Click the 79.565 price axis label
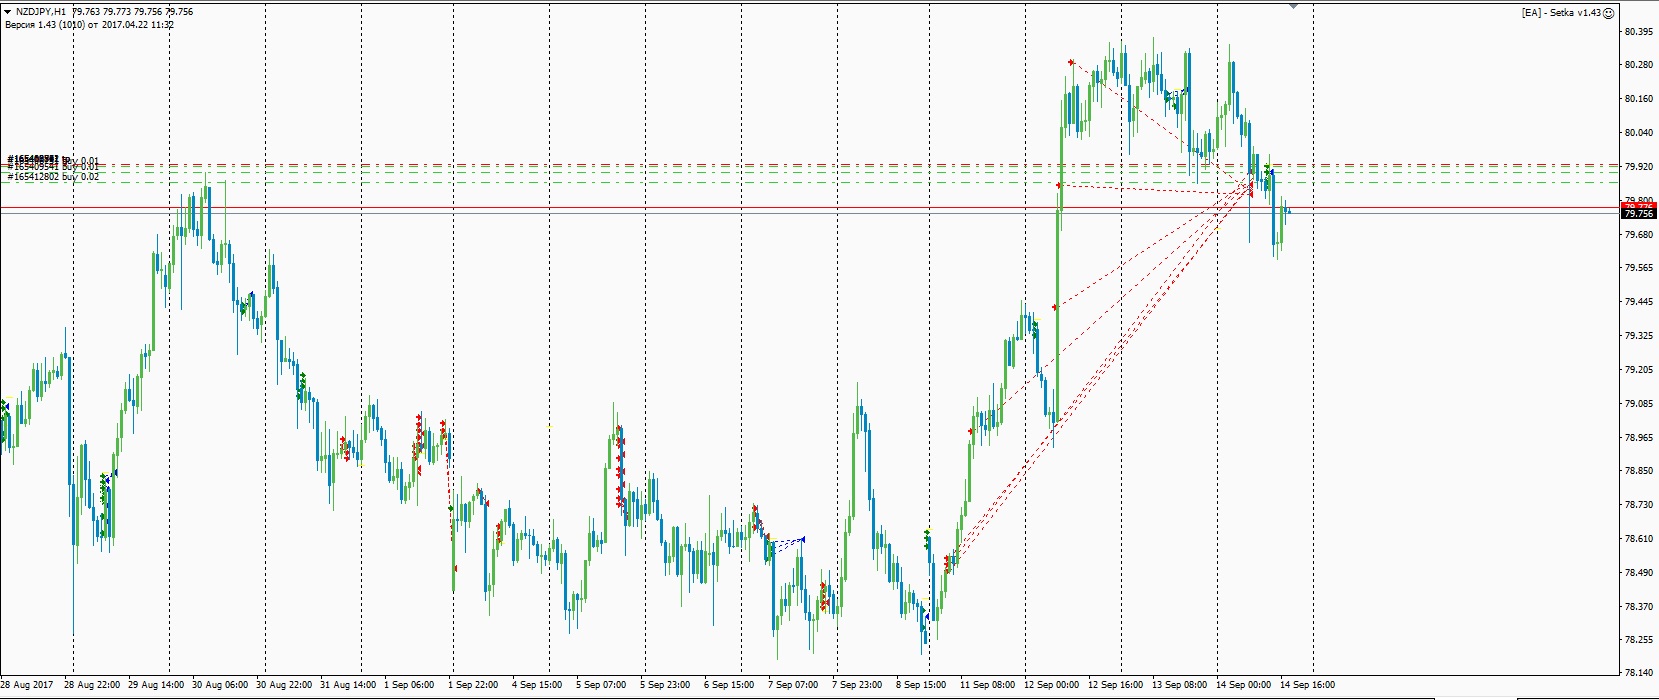Screen dimensions: 1659x700 (x=1637, y=268)
